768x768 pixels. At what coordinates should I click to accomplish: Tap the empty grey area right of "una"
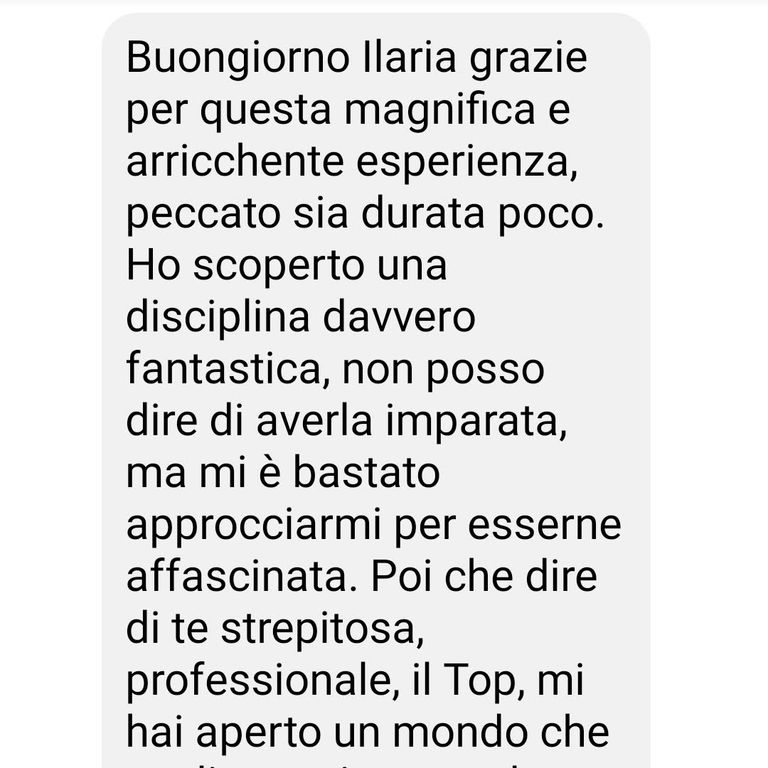[544, 267]
